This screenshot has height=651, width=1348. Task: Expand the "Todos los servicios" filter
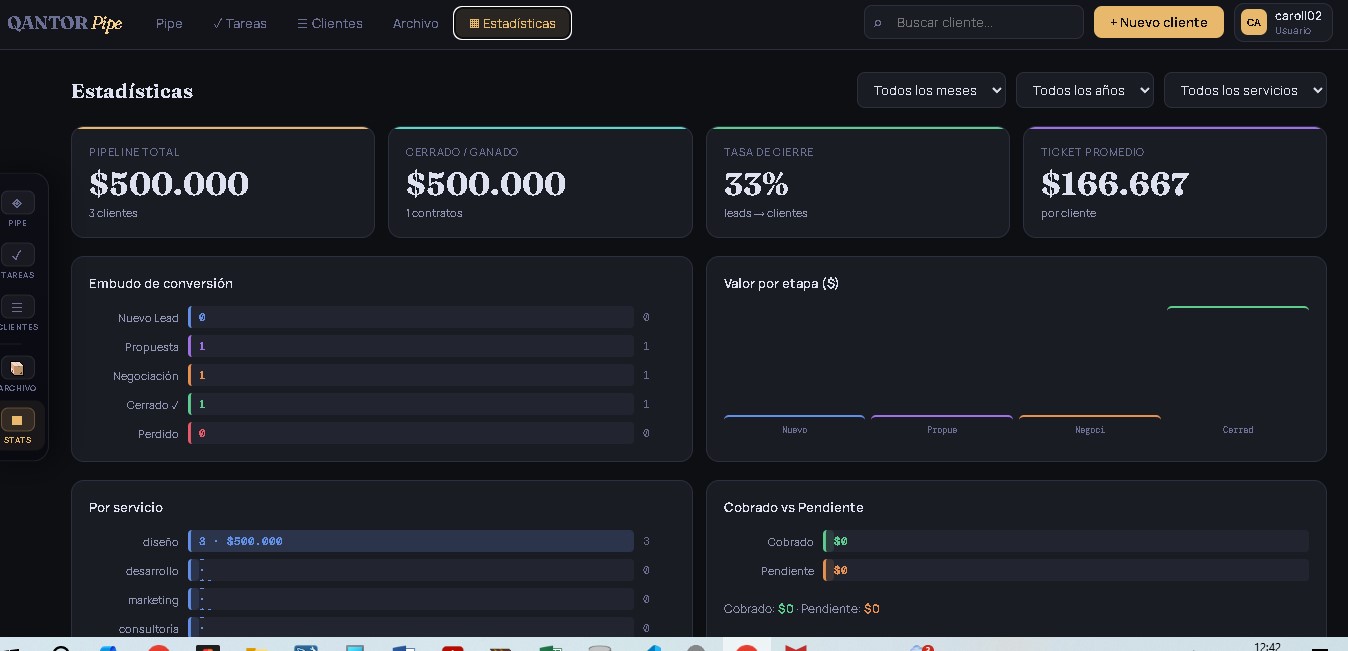click(x=1244, y=90)
